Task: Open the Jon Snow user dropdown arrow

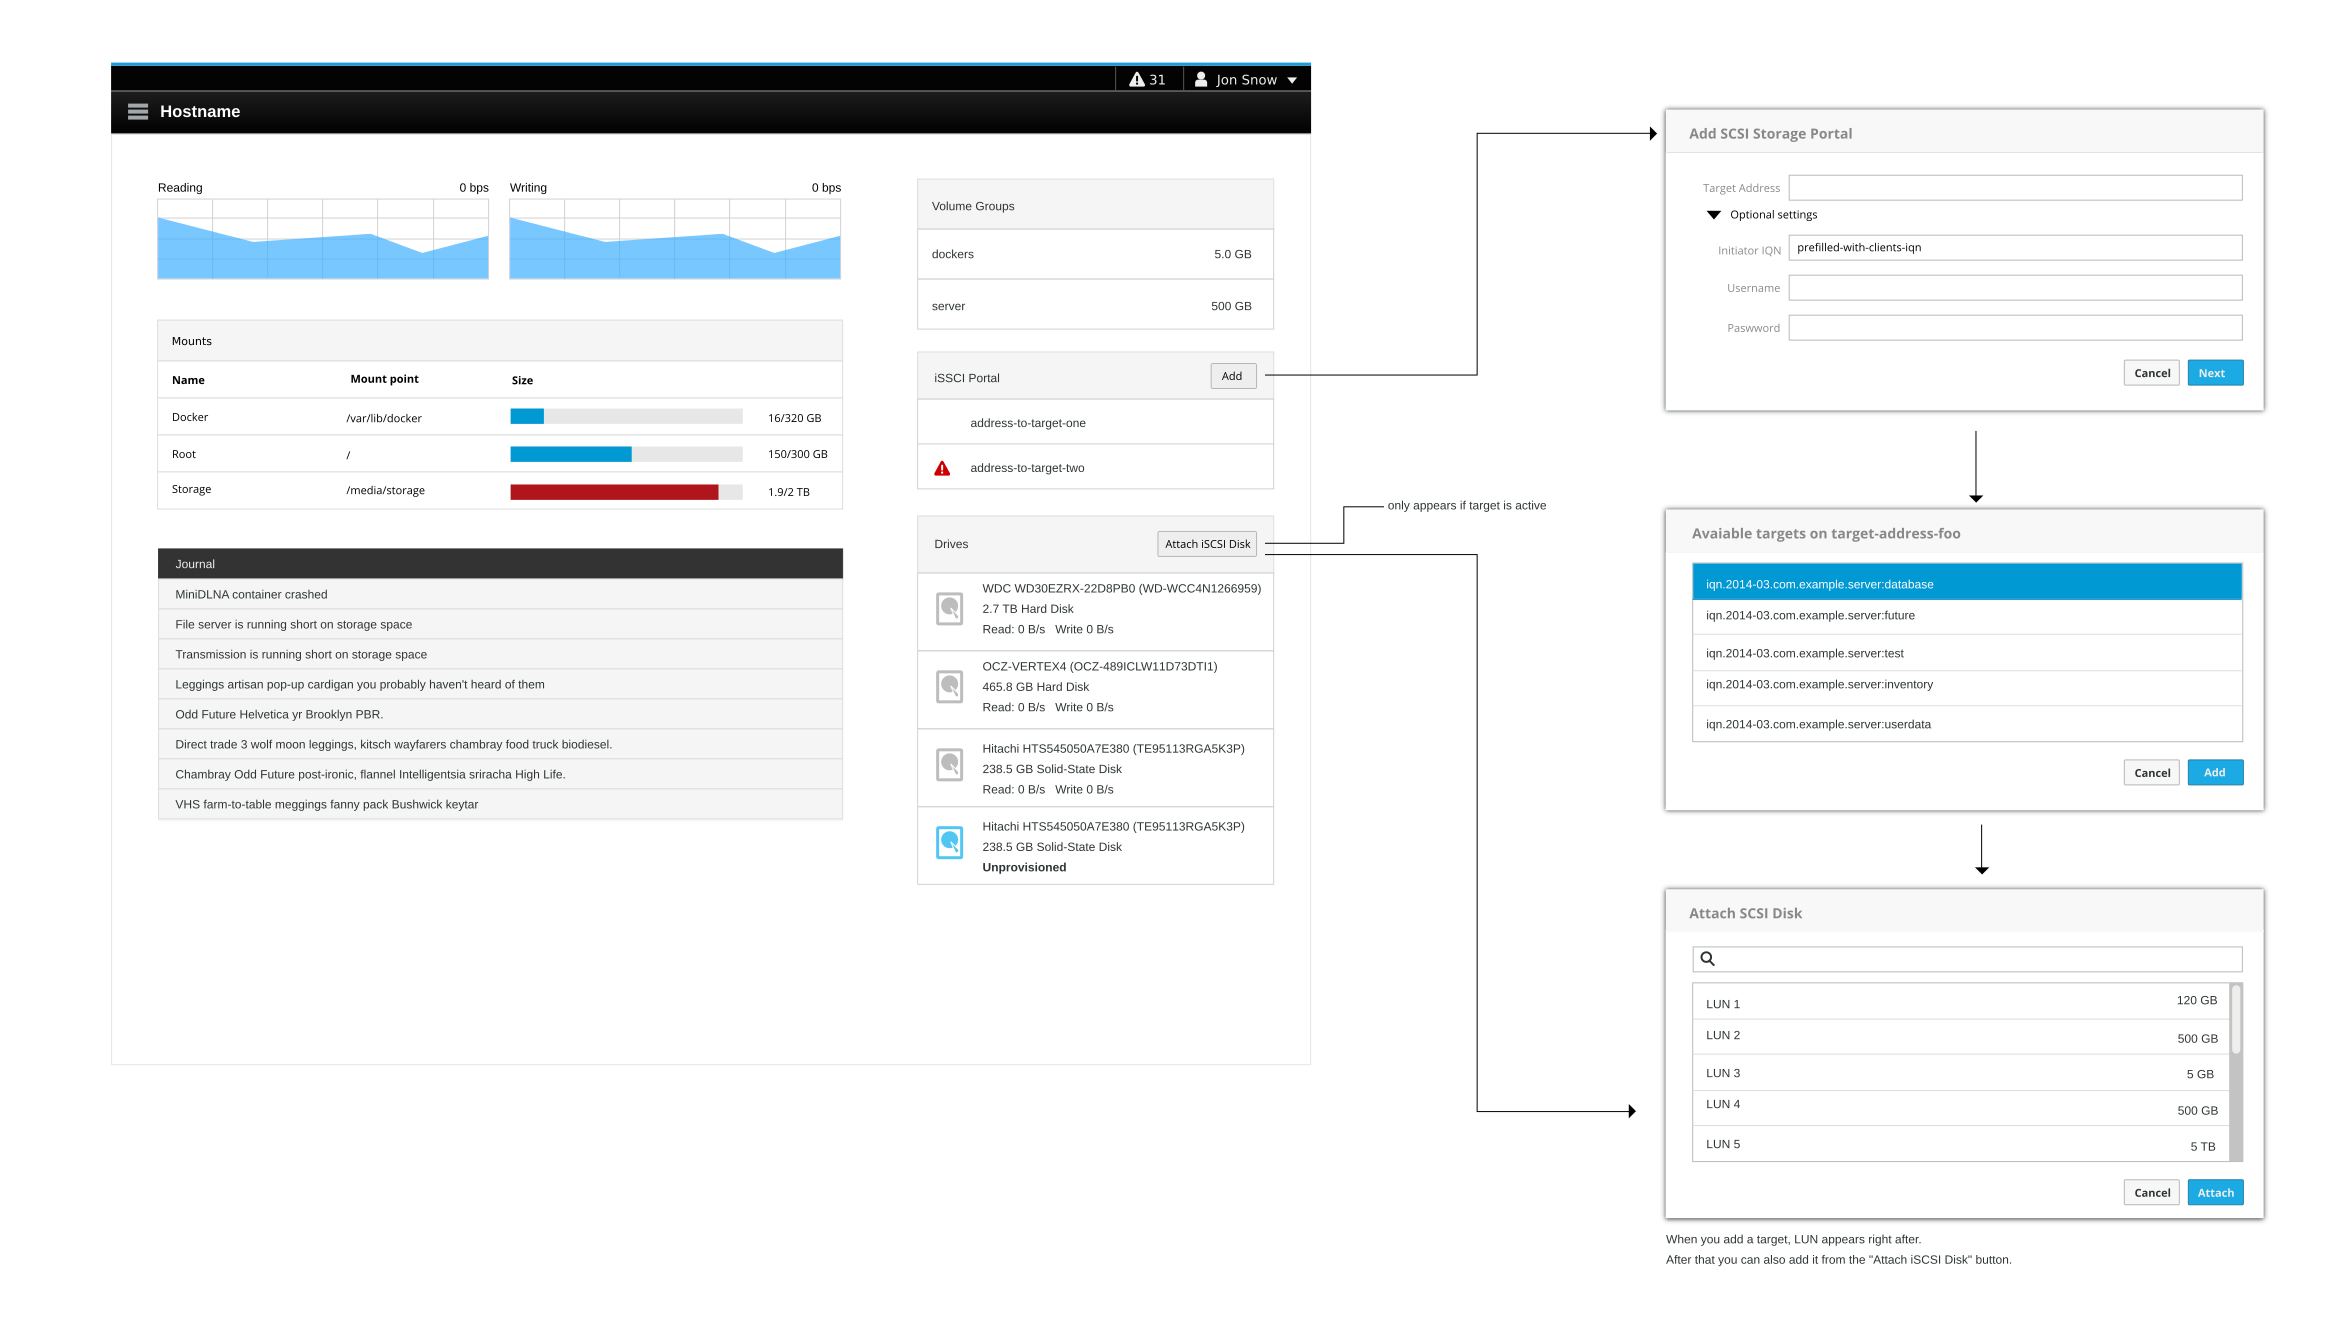Action: point(1292,81)
